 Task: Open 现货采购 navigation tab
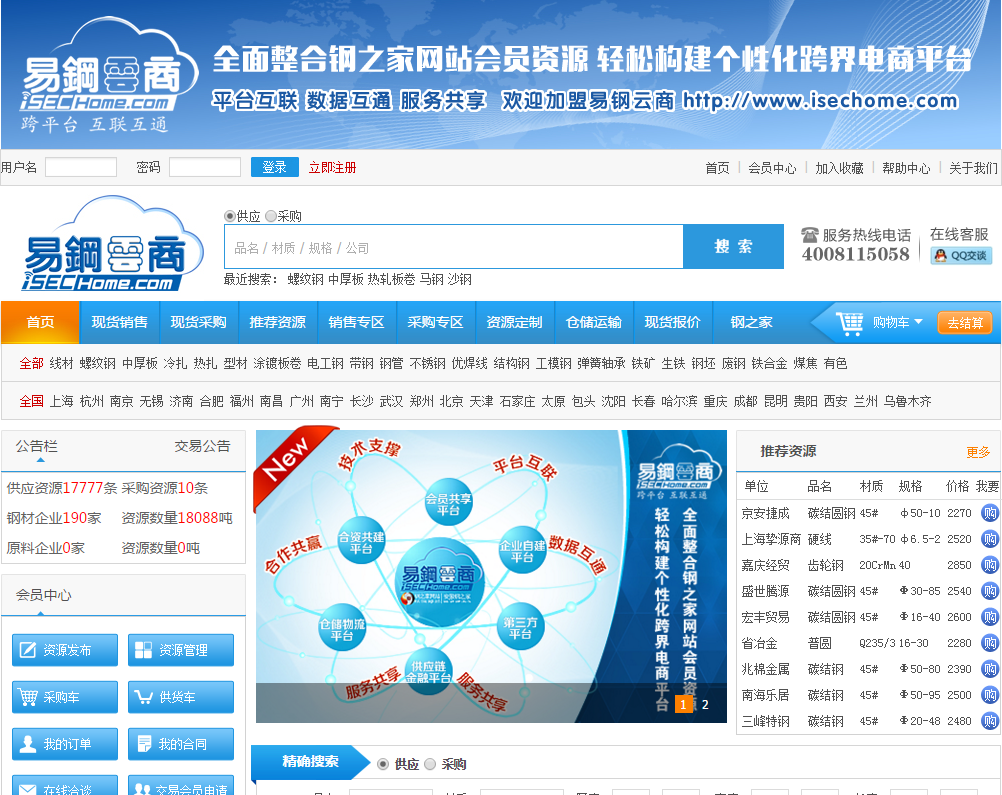[x=199, y=322]
